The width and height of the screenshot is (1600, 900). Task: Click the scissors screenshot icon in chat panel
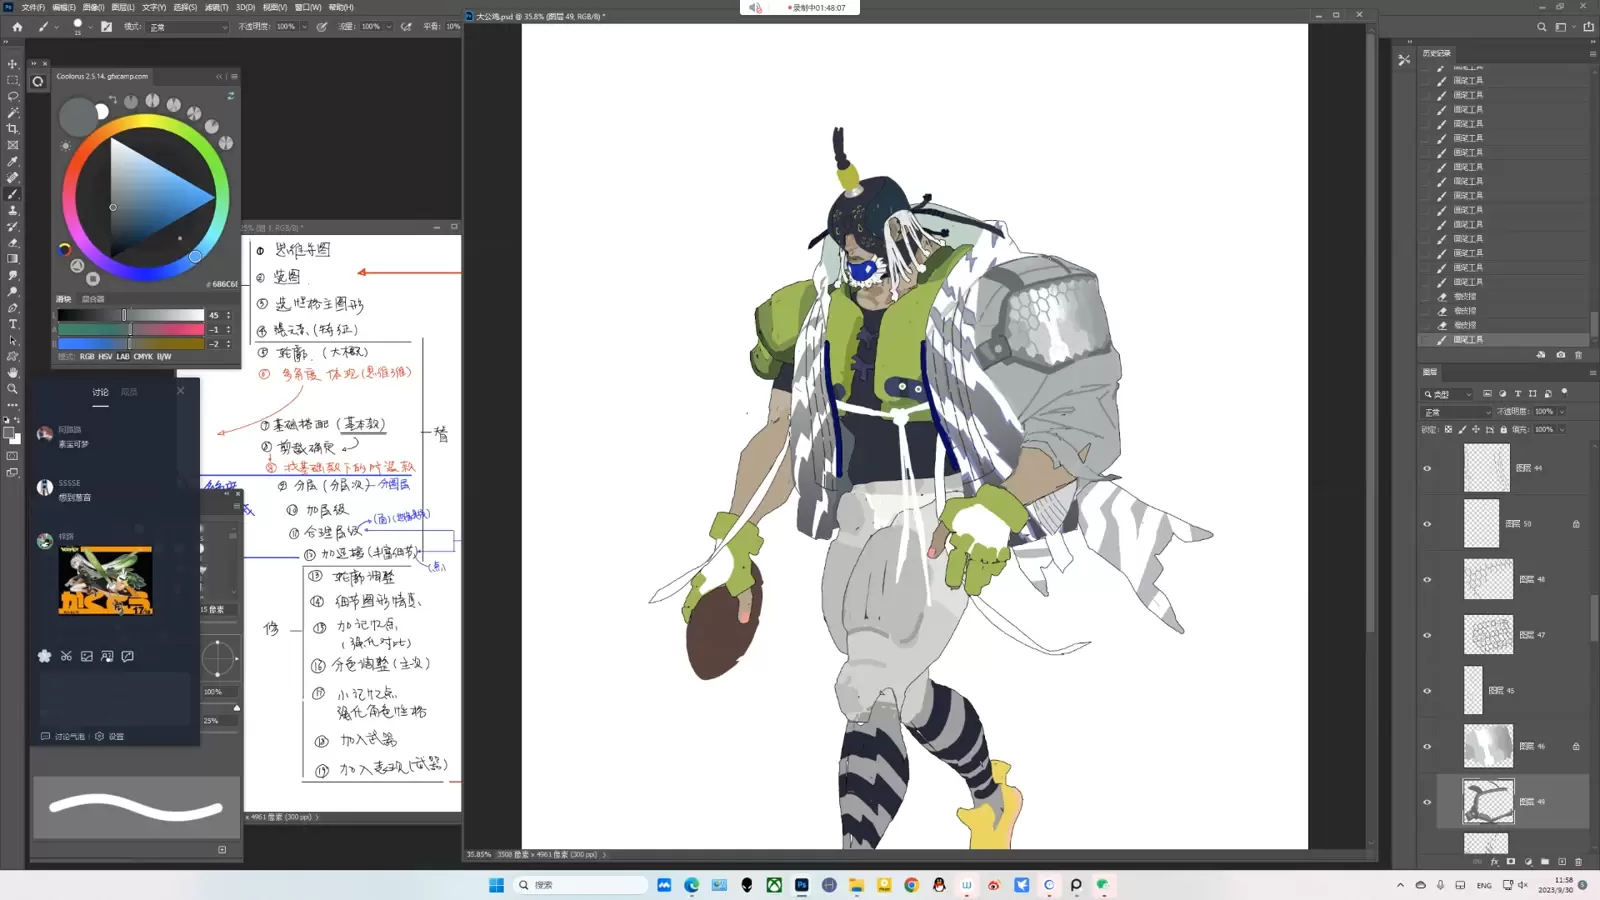tap(66, 656)
